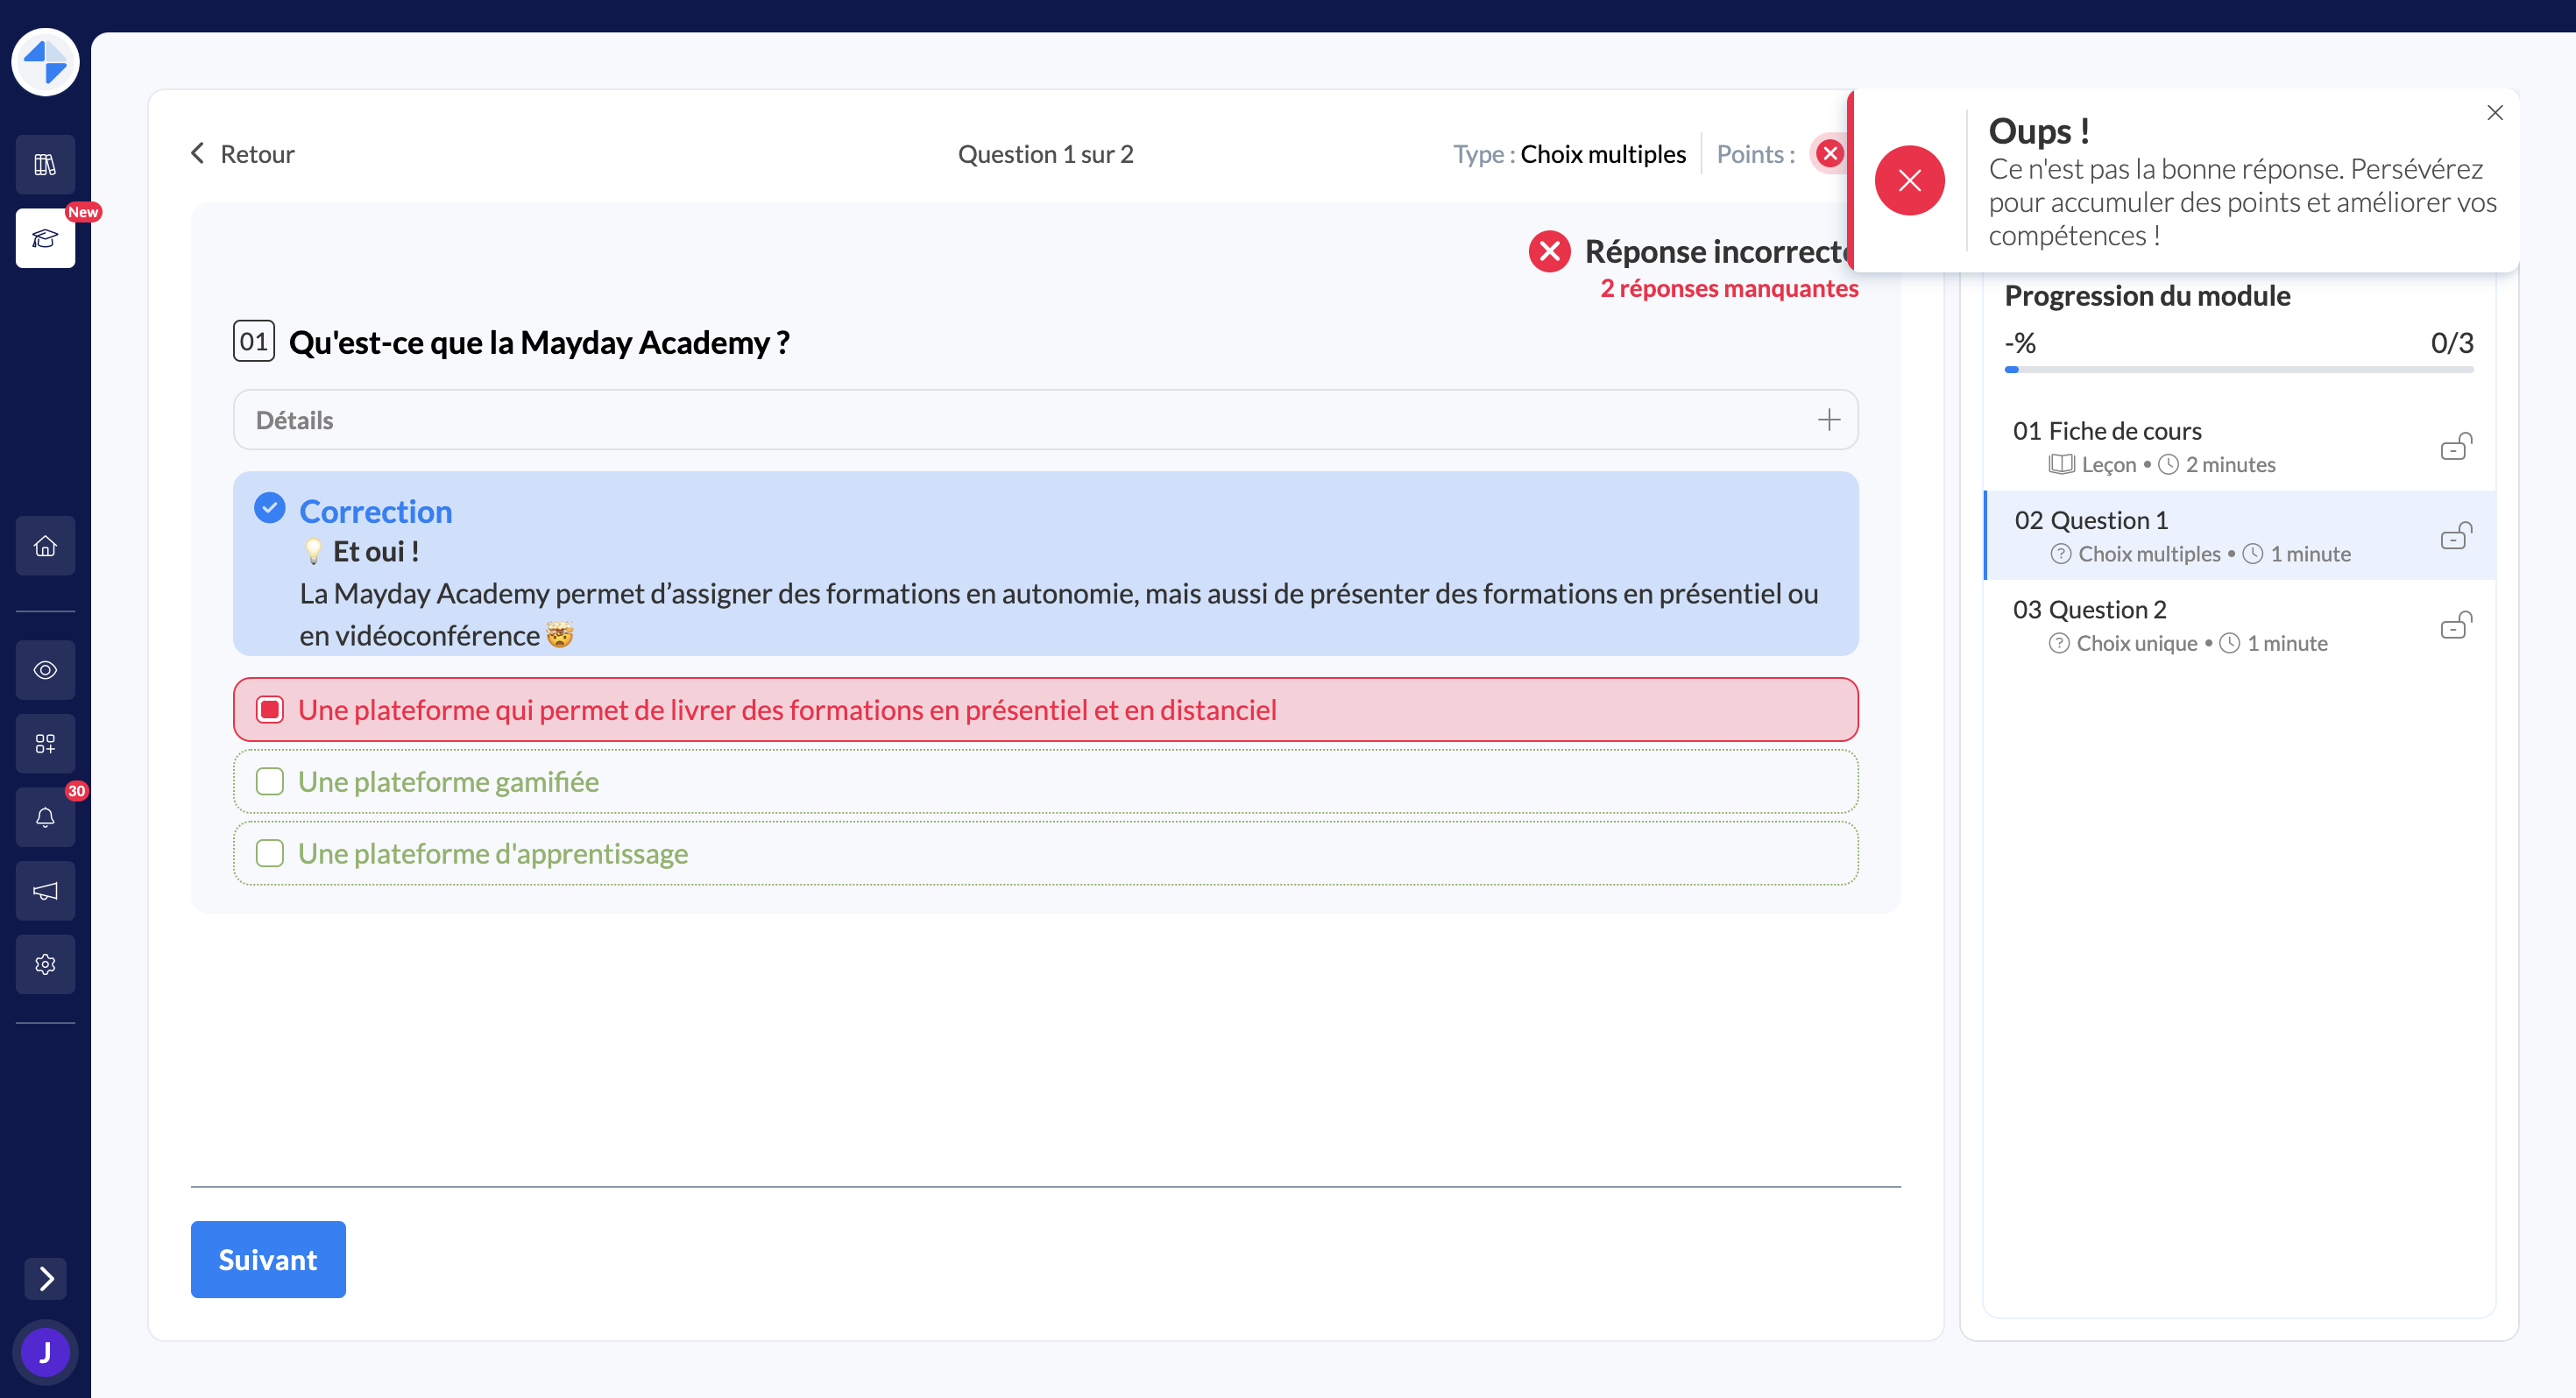Go to the home sidebar icon

pyautogui.click(x=45, y=546)
